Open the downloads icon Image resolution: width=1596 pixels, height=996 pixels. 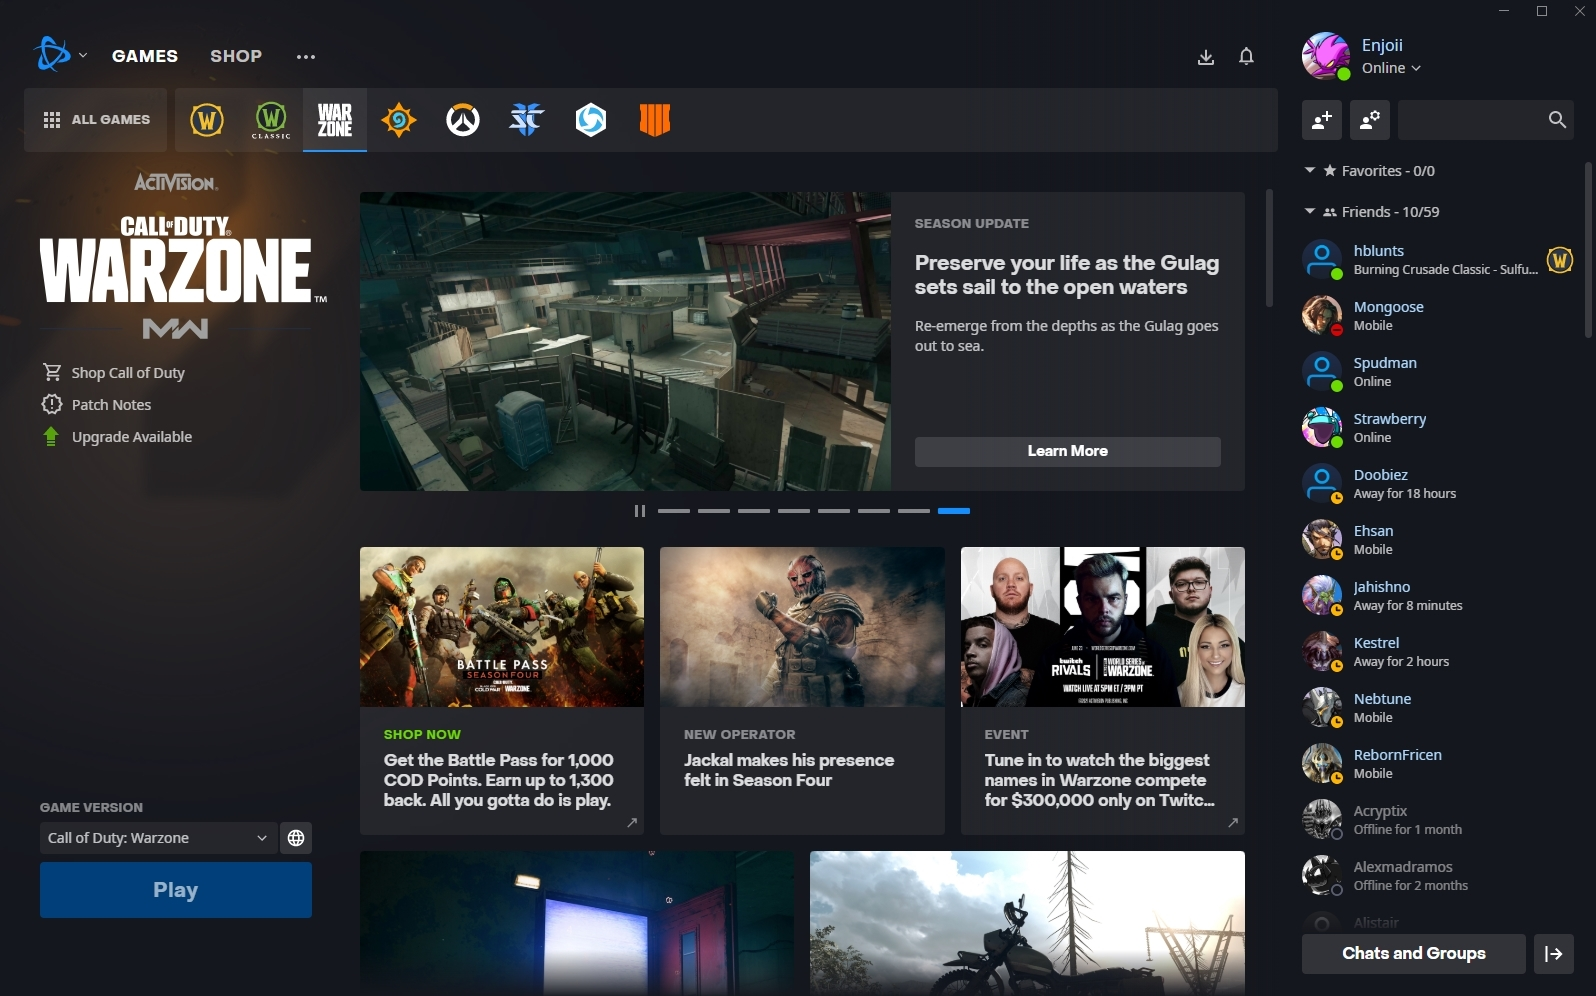(1206, 57)
